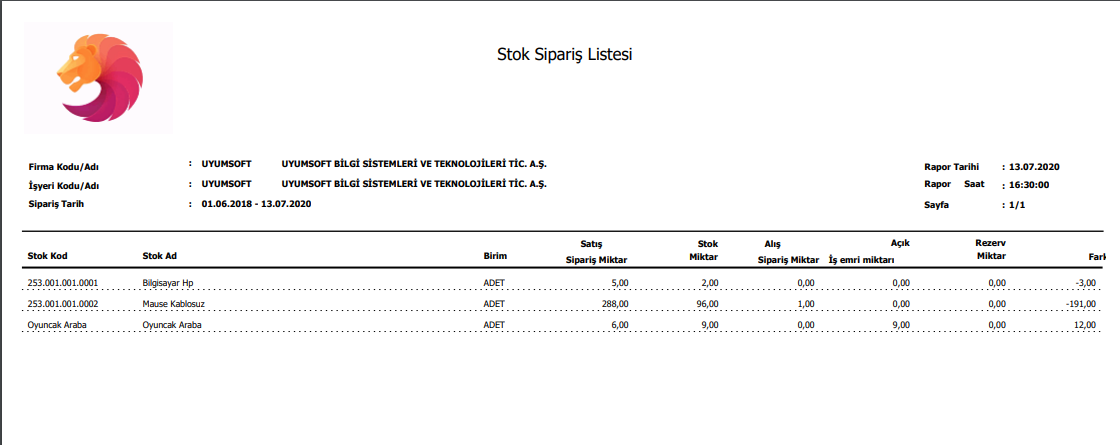The width and height of the screenshot is (1120, 445).
Task: Select the order date range 01.06.2018 - 13.07.2020
Action: click(257, 204)
